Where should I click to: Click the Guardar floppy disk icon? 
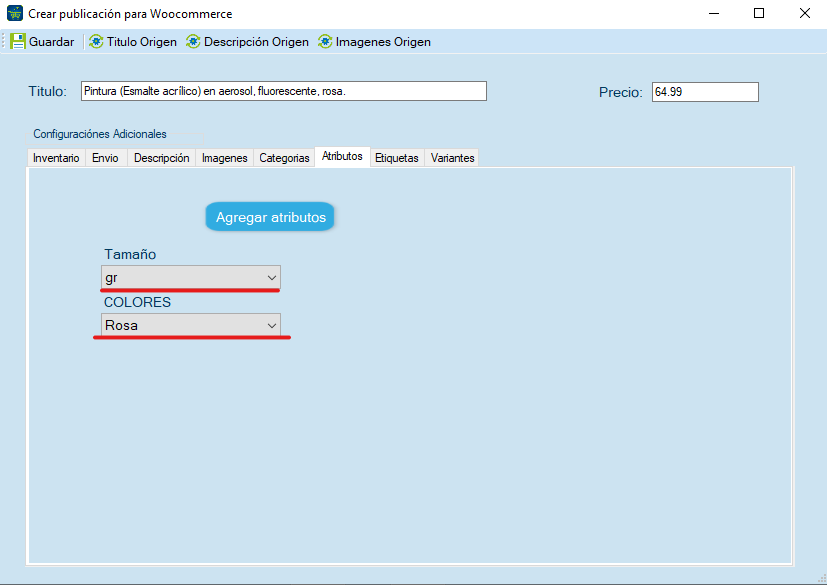pos(18,42)
